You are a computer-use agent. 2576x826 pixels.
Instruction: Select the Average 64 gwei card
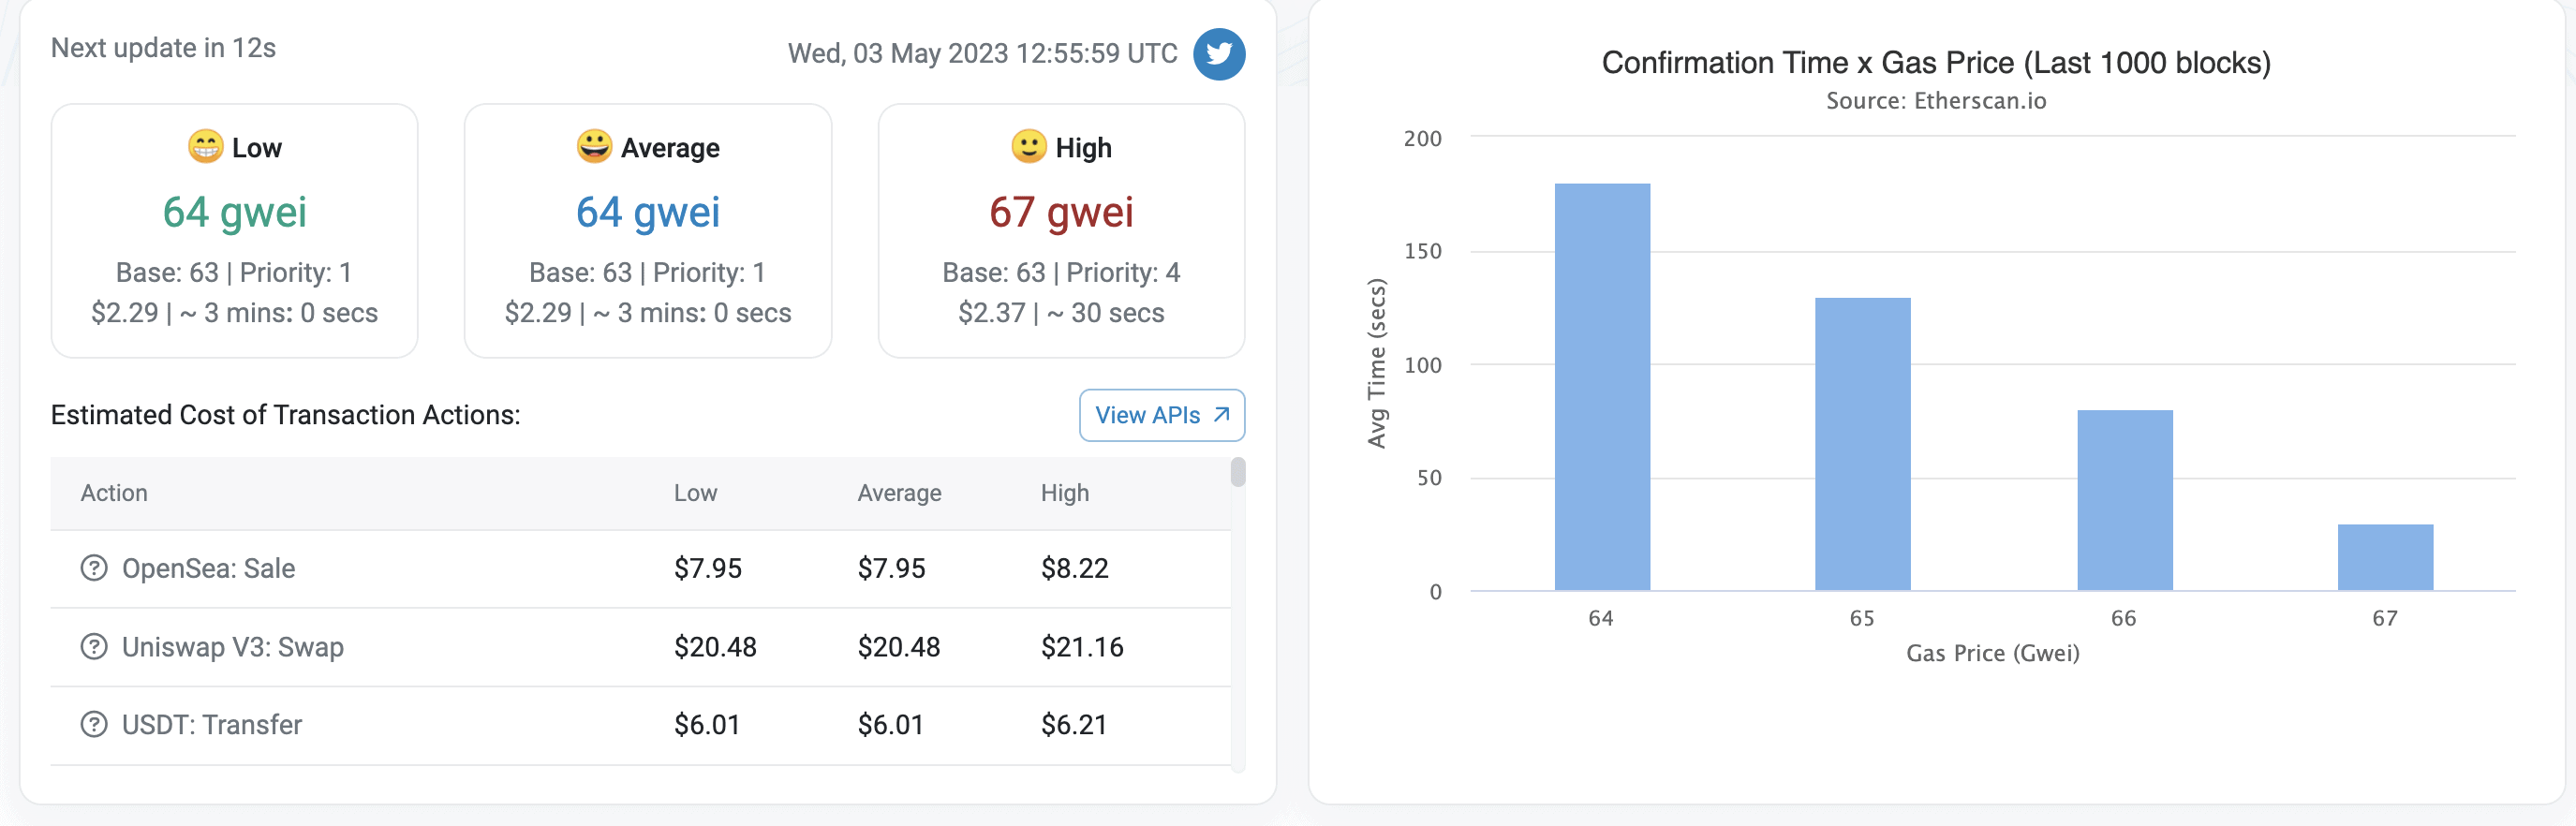click(647, 230)
